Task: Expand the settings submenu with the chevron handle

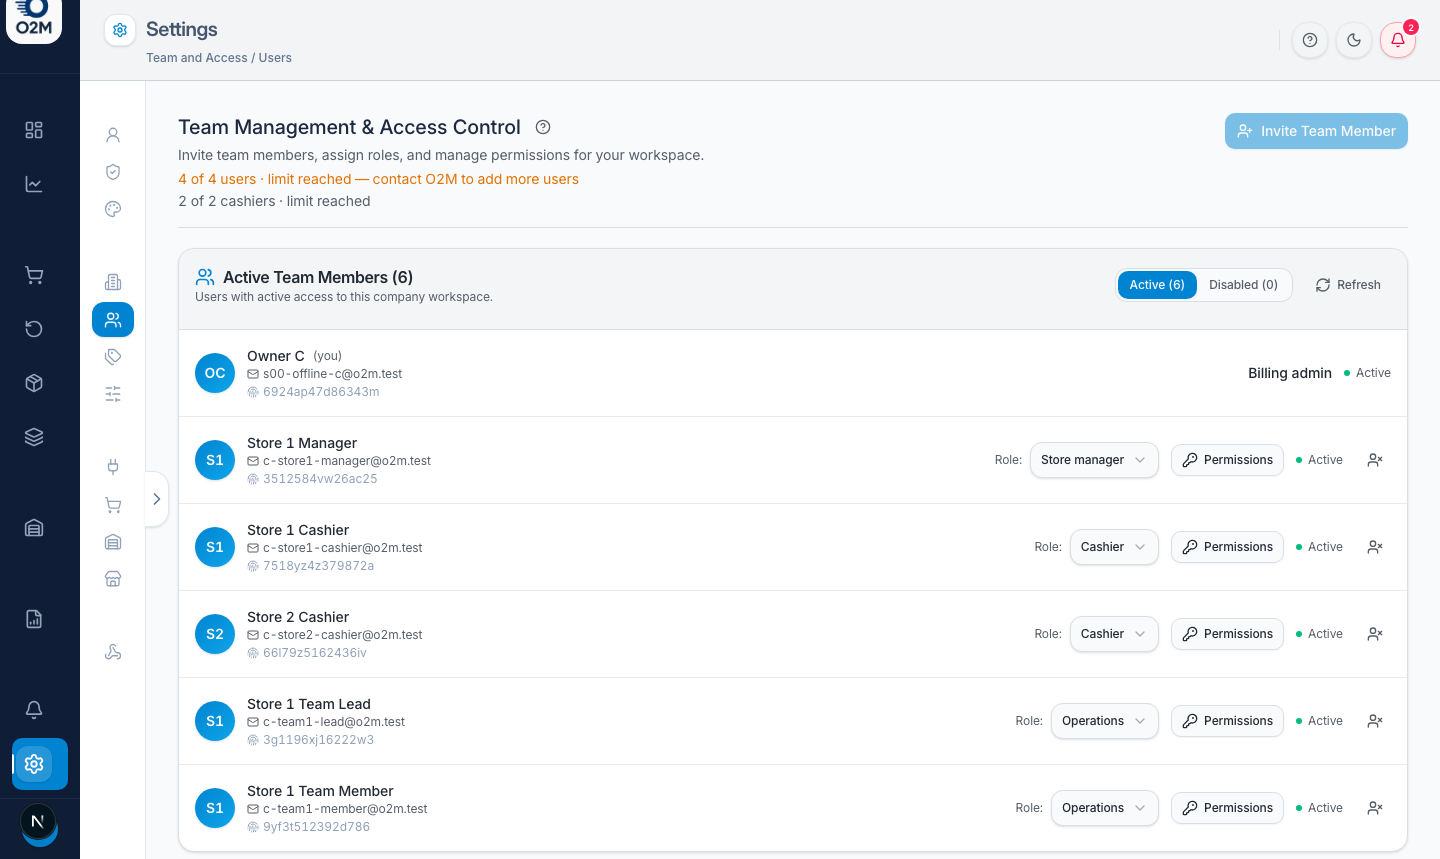Action: 156,499
